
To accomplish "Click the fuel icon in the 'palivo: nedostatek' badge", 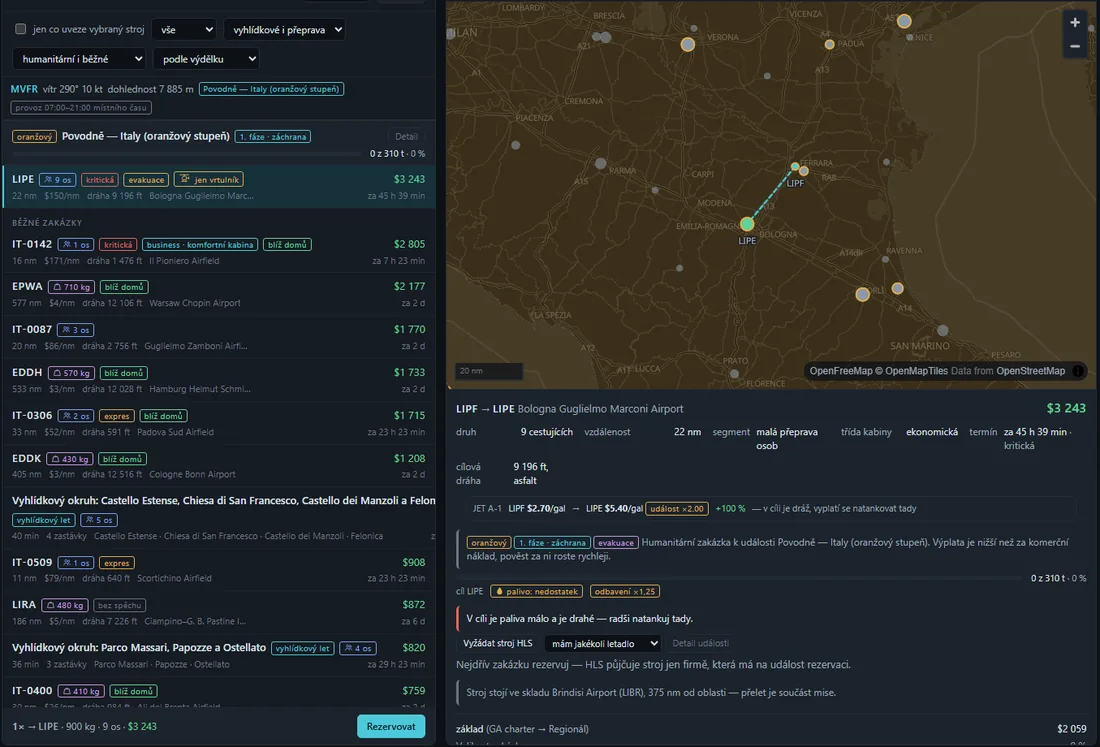I will [x=499, y=591].
